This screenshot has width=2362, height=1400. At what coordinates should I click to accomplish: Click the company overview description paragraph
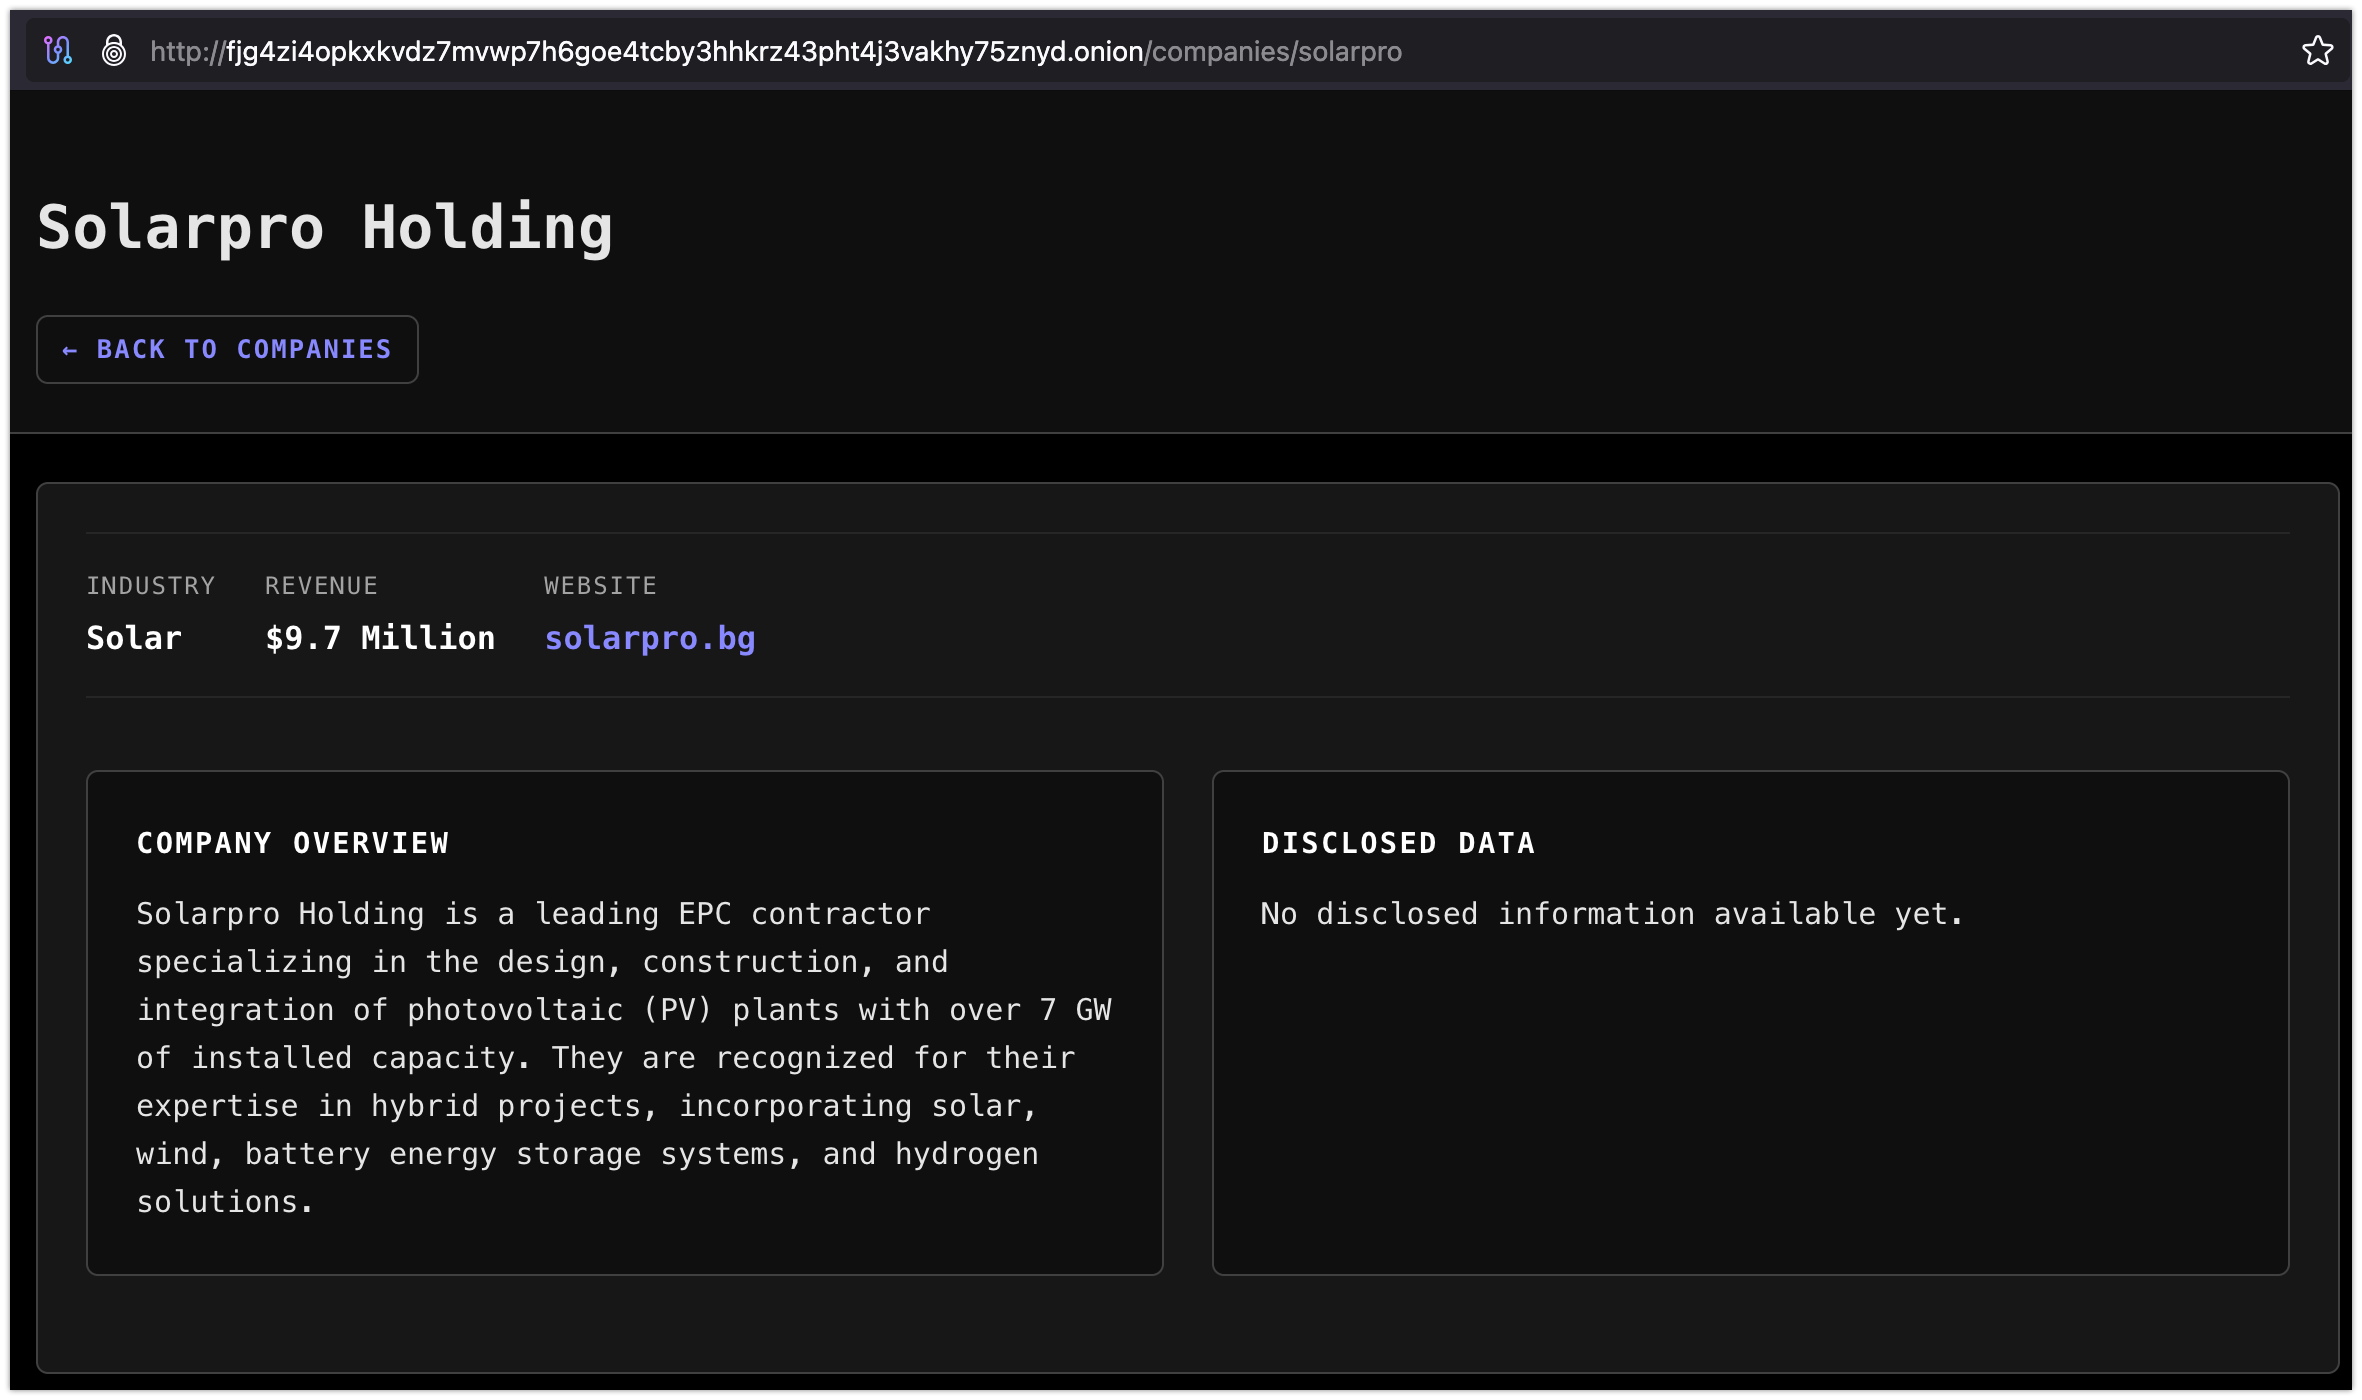624,1057
